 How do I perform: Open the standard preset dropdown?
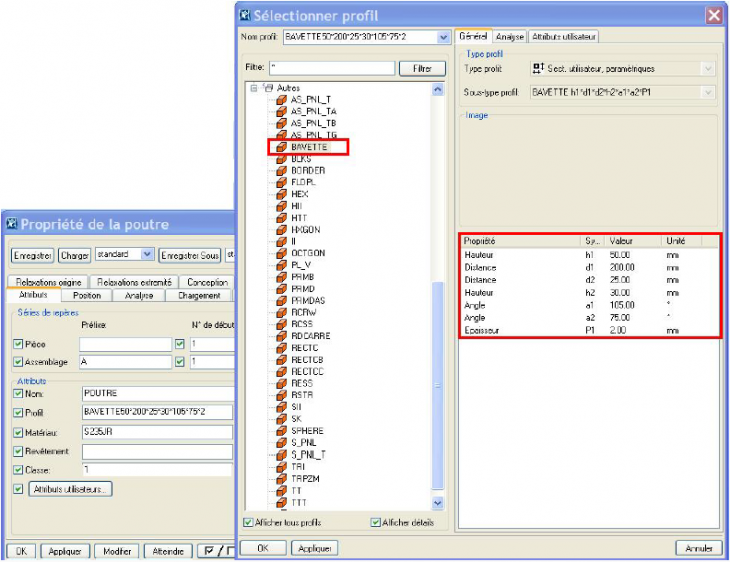coord(148,255)
